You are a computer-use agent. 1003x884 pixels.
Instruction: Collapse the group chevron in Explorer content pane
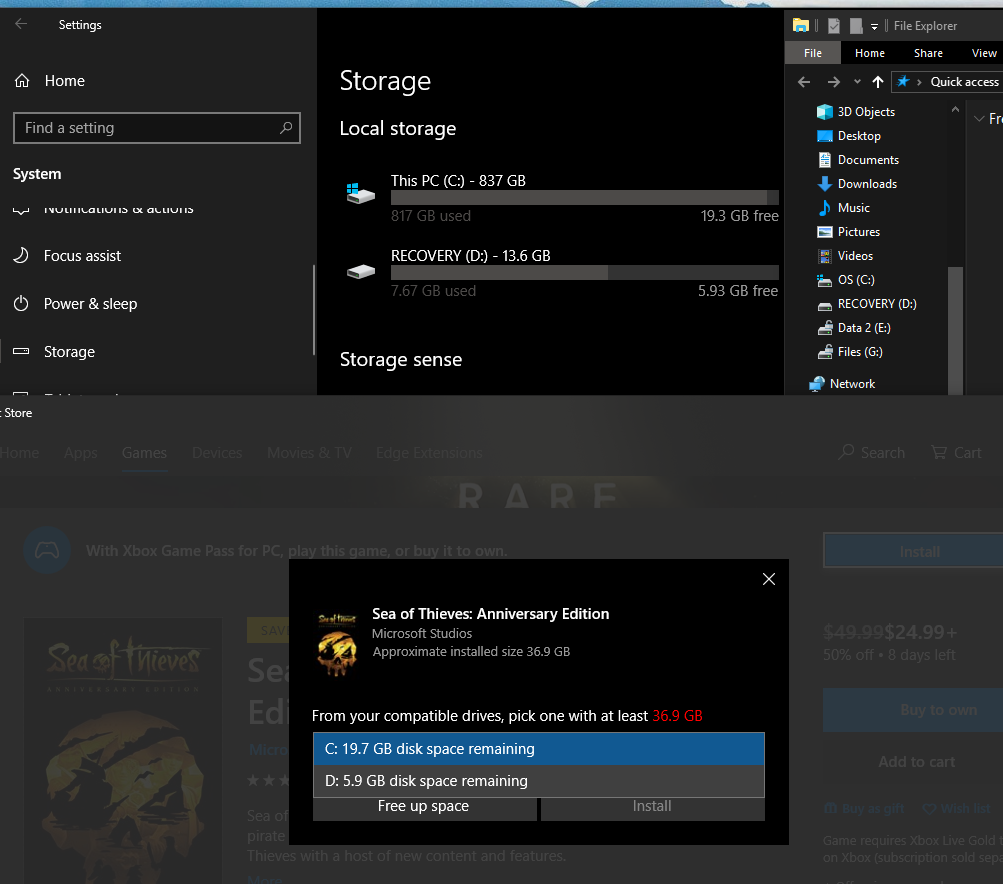(x=979, y=118)
